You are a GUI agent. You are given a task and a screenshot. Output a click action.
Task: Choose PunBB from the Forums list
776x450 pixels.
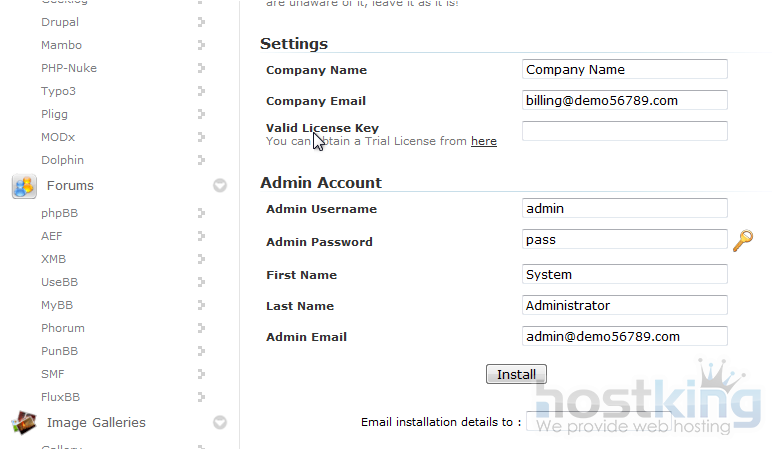(61, 351)
